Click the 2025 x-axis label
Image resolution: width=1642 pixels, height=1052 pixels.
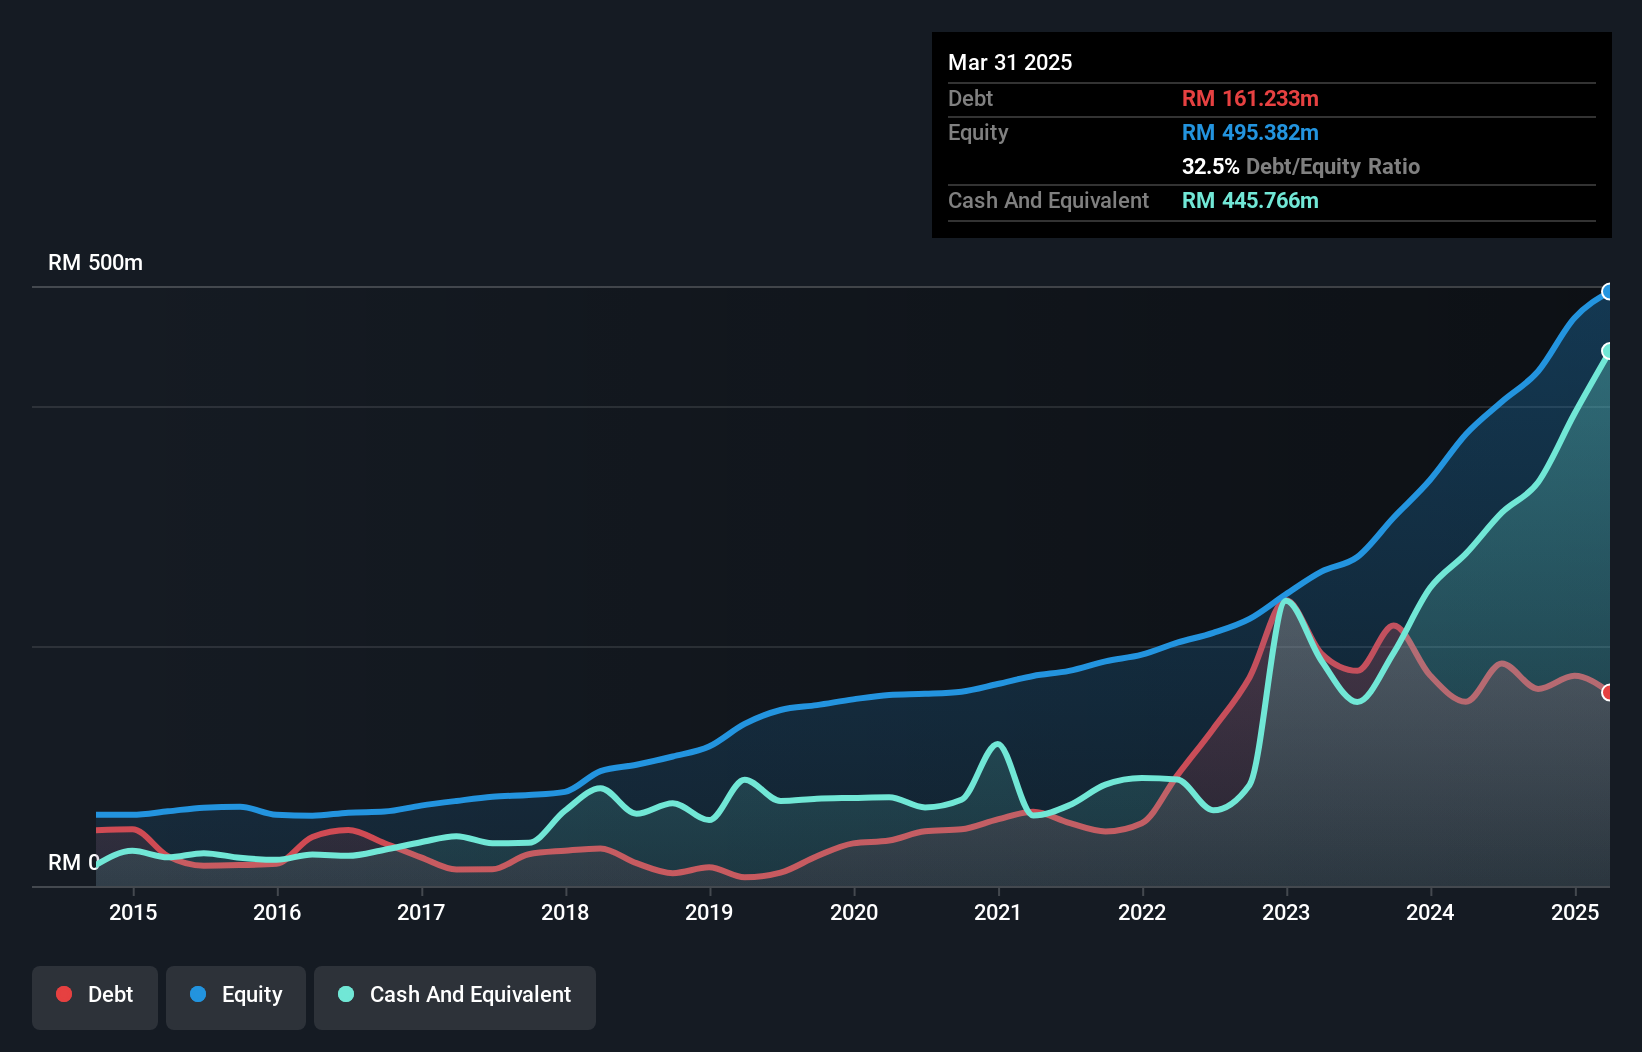click(x=1575, y=912)
